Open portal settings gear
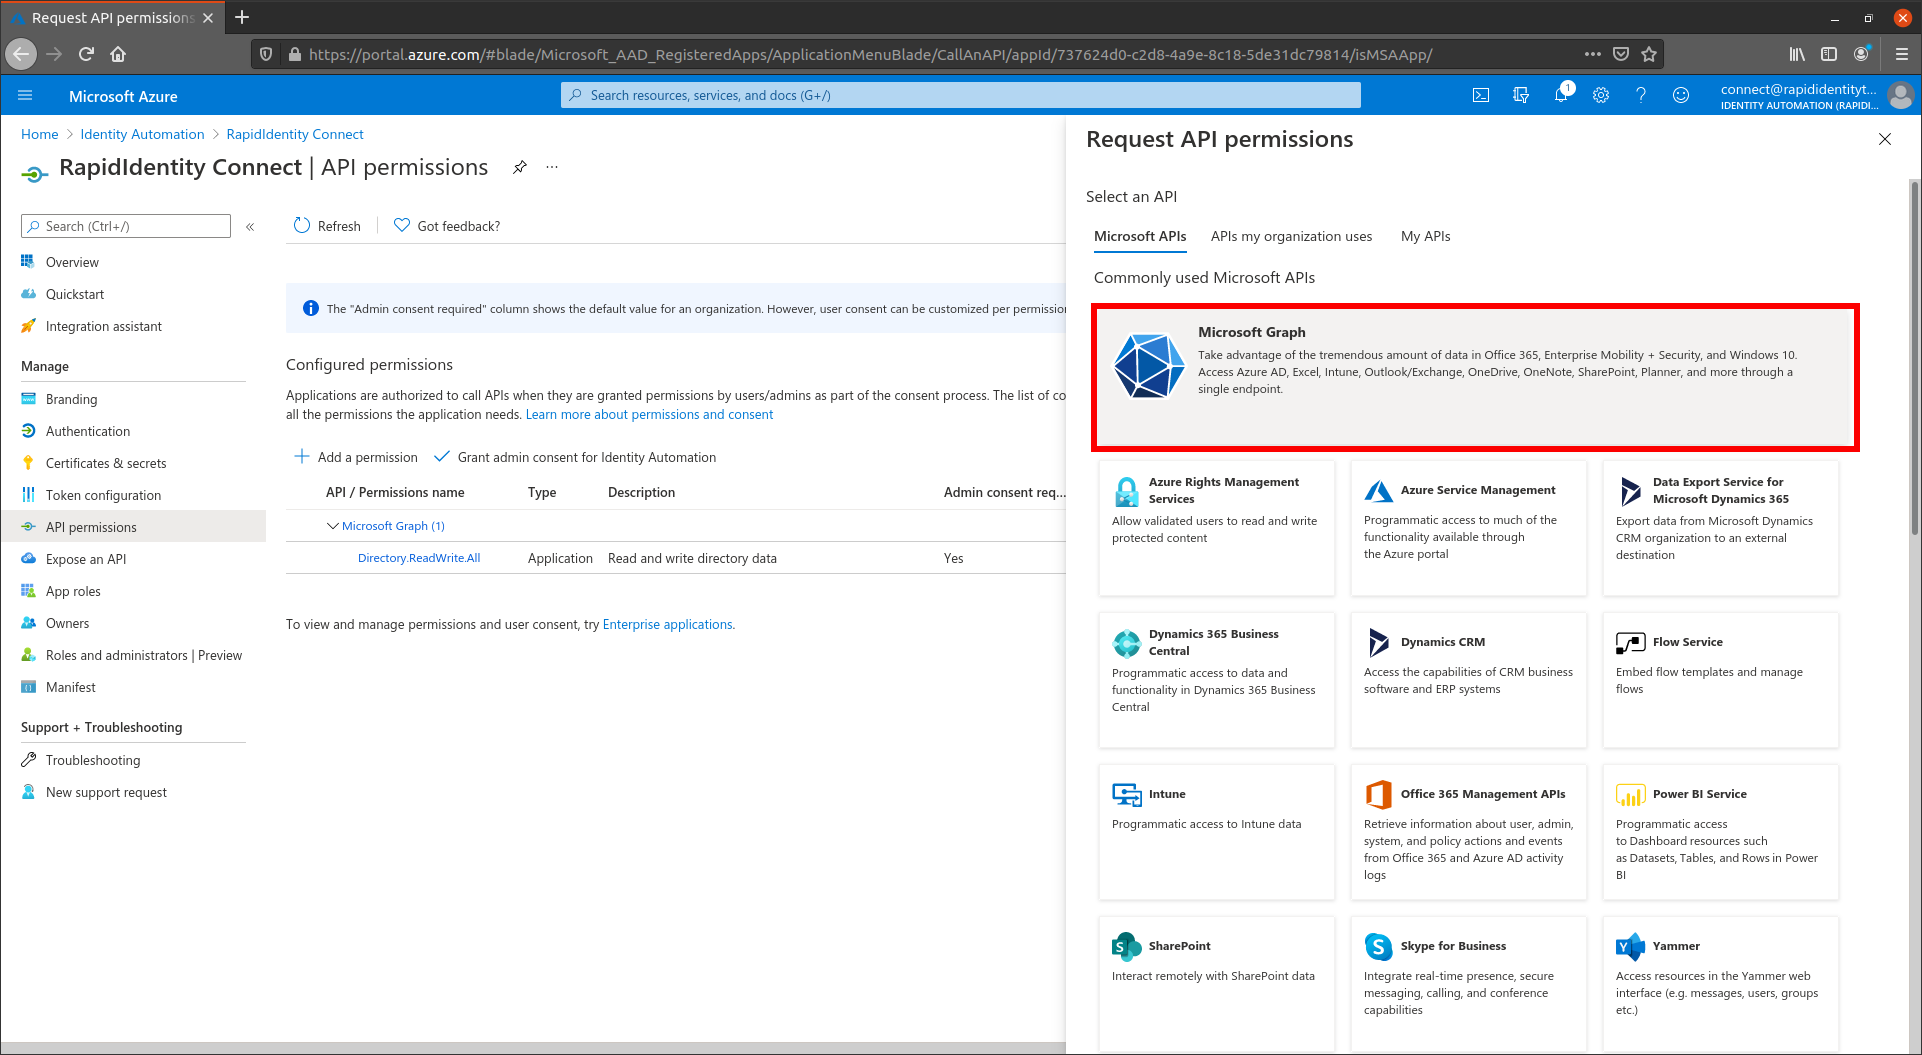This screenshot has width=1922, height=1055. (x=1601, y=96)
